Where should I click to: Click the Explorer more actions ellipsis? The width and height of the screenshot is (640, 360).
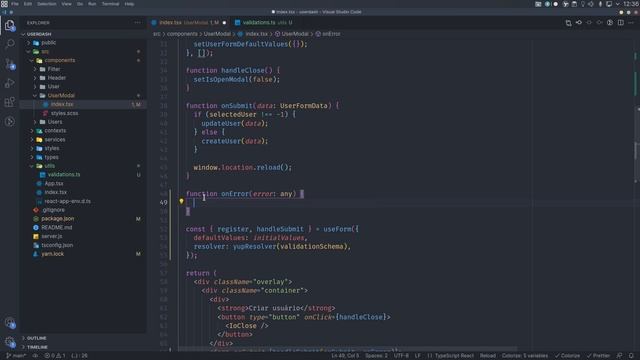pyautogui.click(x=137, y=23)
